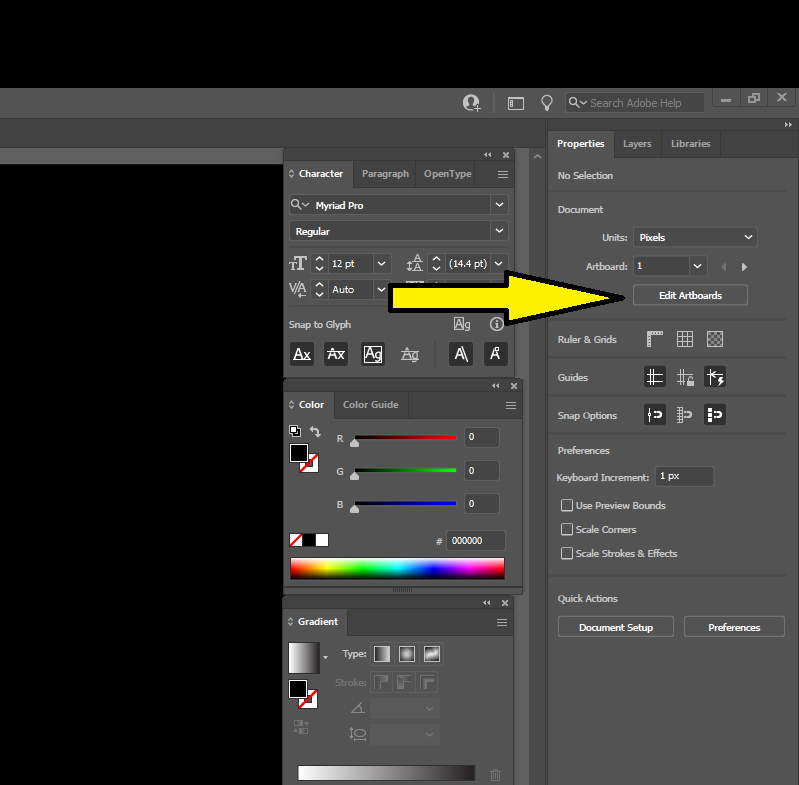Show transparency grid icon
The width and height of the screenshot is (799, 785).
[715, 339]
